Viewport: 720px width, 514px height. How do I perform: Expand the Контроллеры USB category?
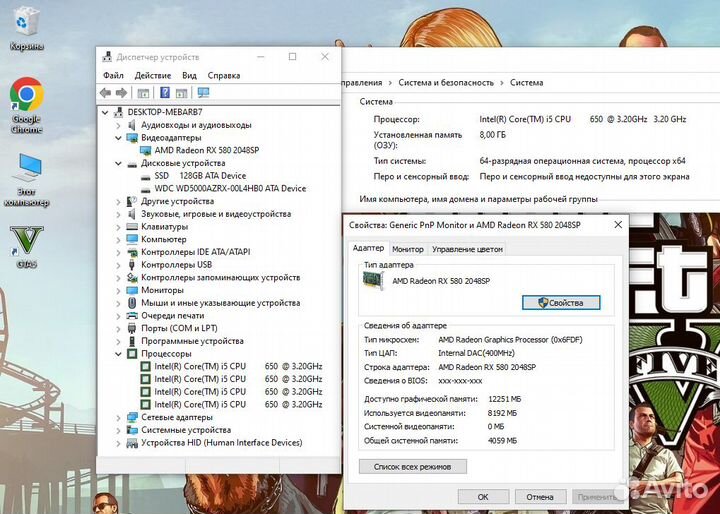[118, 265]
